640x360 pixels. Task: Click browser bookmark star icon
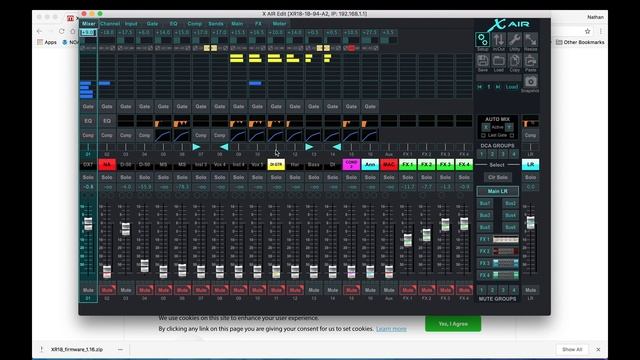click(587, 31)
